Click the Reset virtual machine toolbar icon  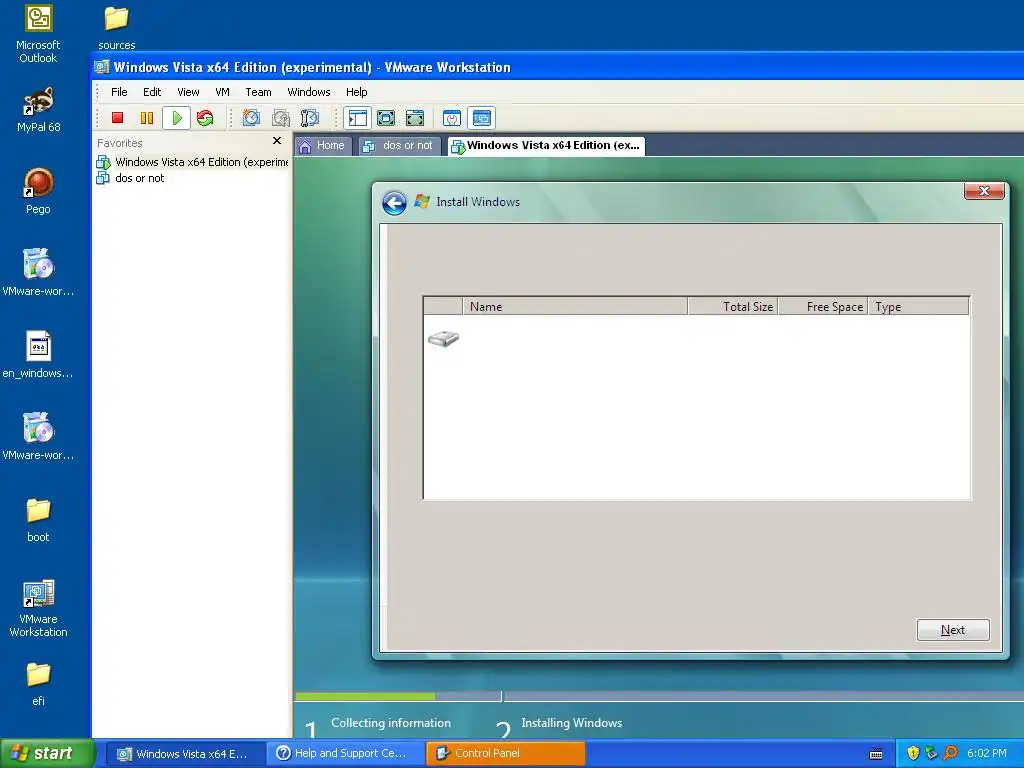(205, 118)
